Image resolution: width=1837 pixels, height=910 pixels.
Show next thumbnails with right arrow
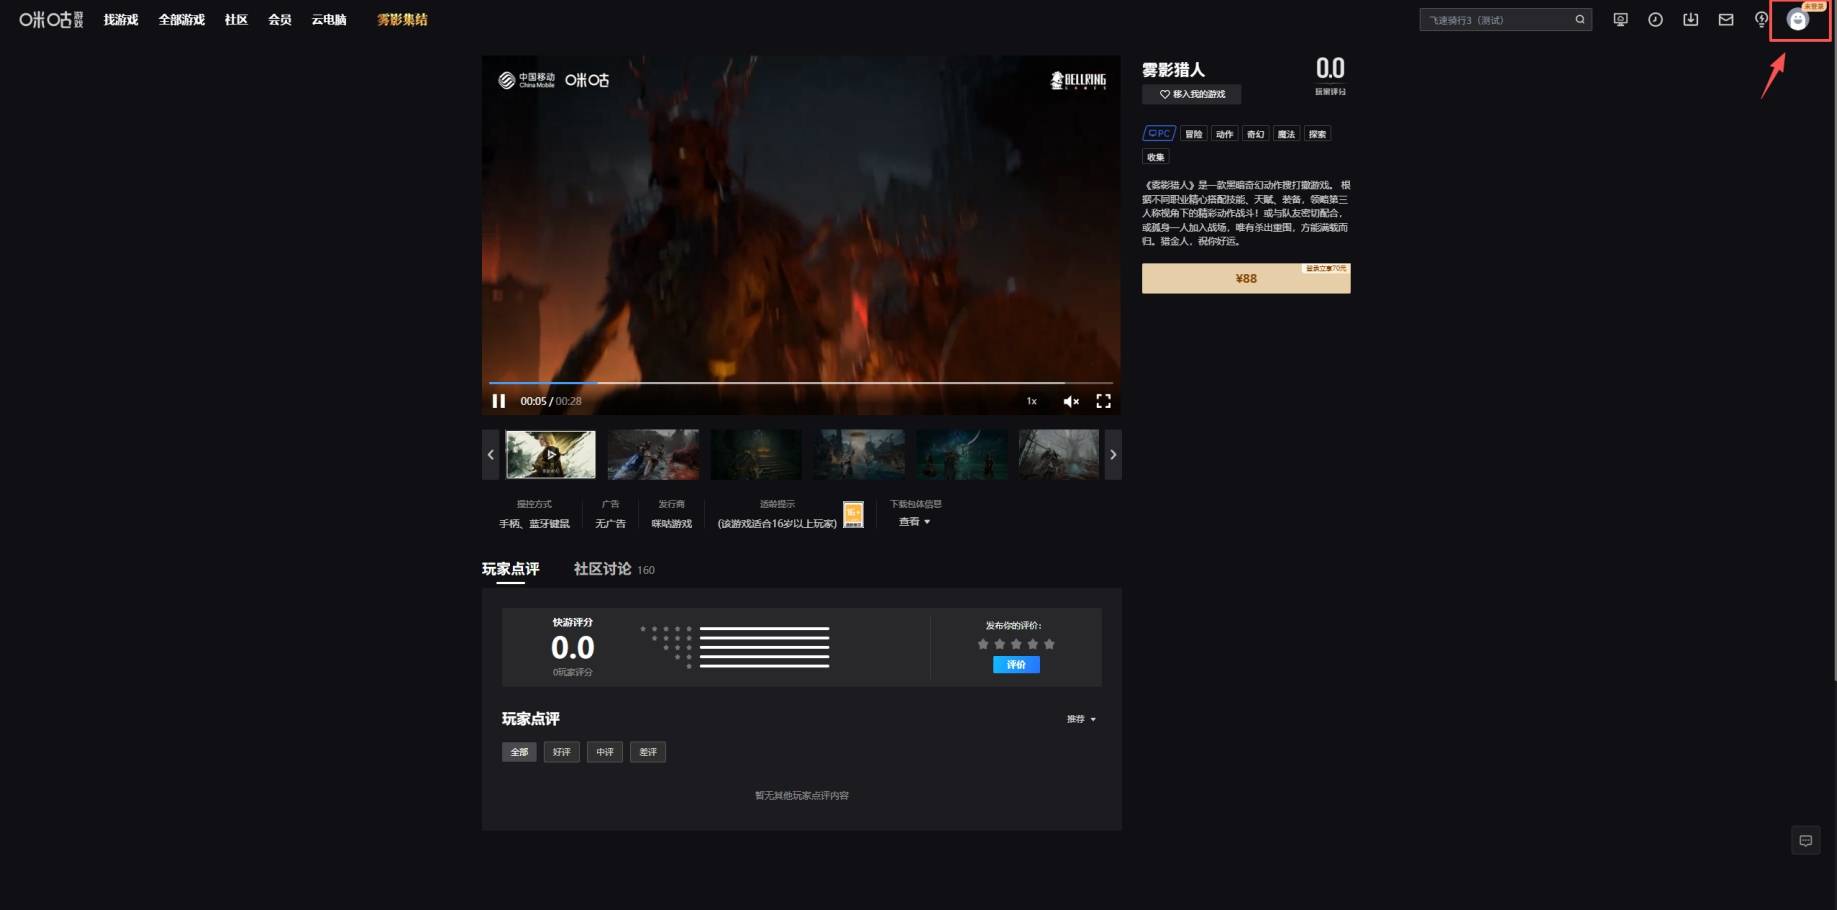(1113, 455)
